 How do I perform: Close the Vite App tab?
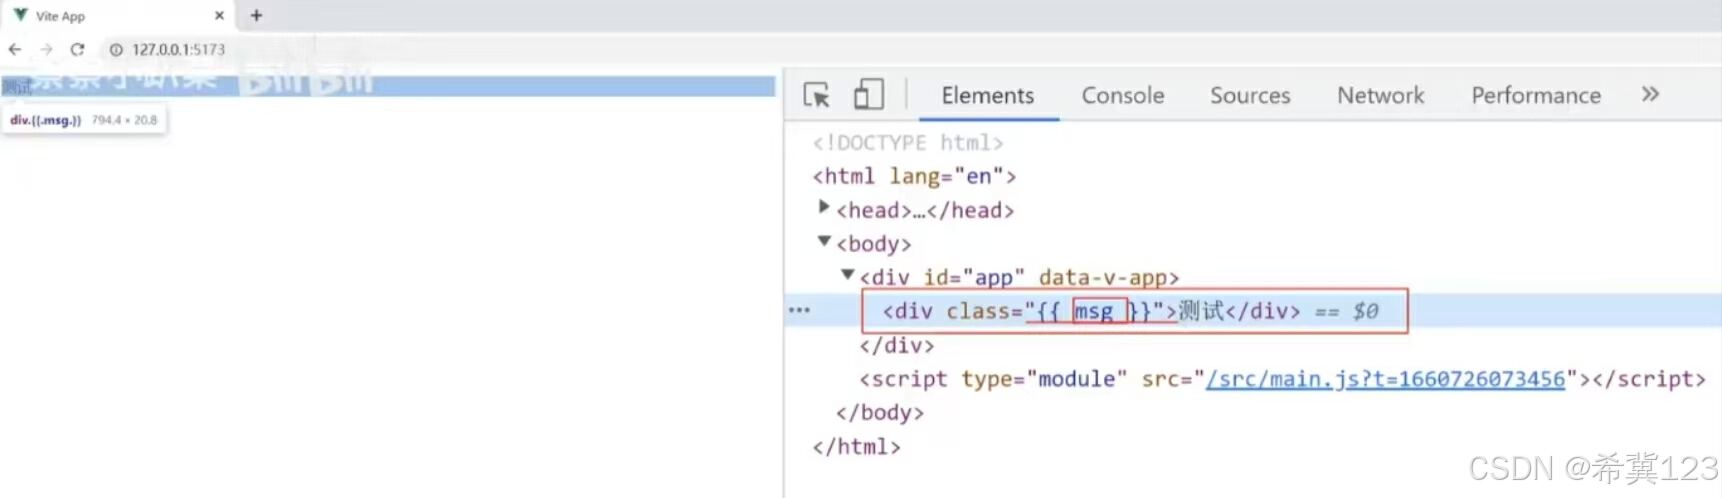pos(219,16)
